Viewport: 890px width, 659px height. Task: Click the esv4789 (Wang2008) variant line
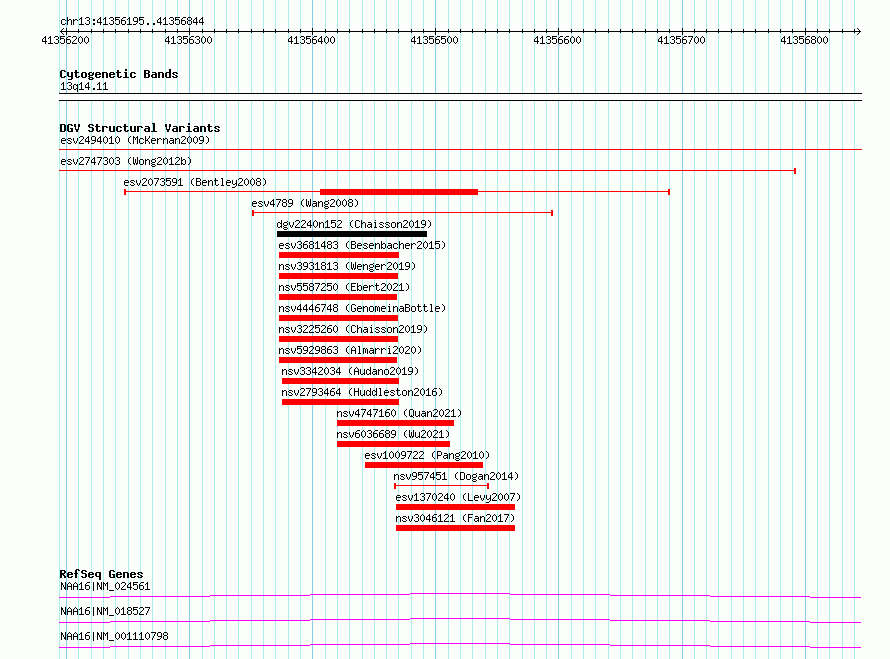pyautogui.click(x=402, y=213)
